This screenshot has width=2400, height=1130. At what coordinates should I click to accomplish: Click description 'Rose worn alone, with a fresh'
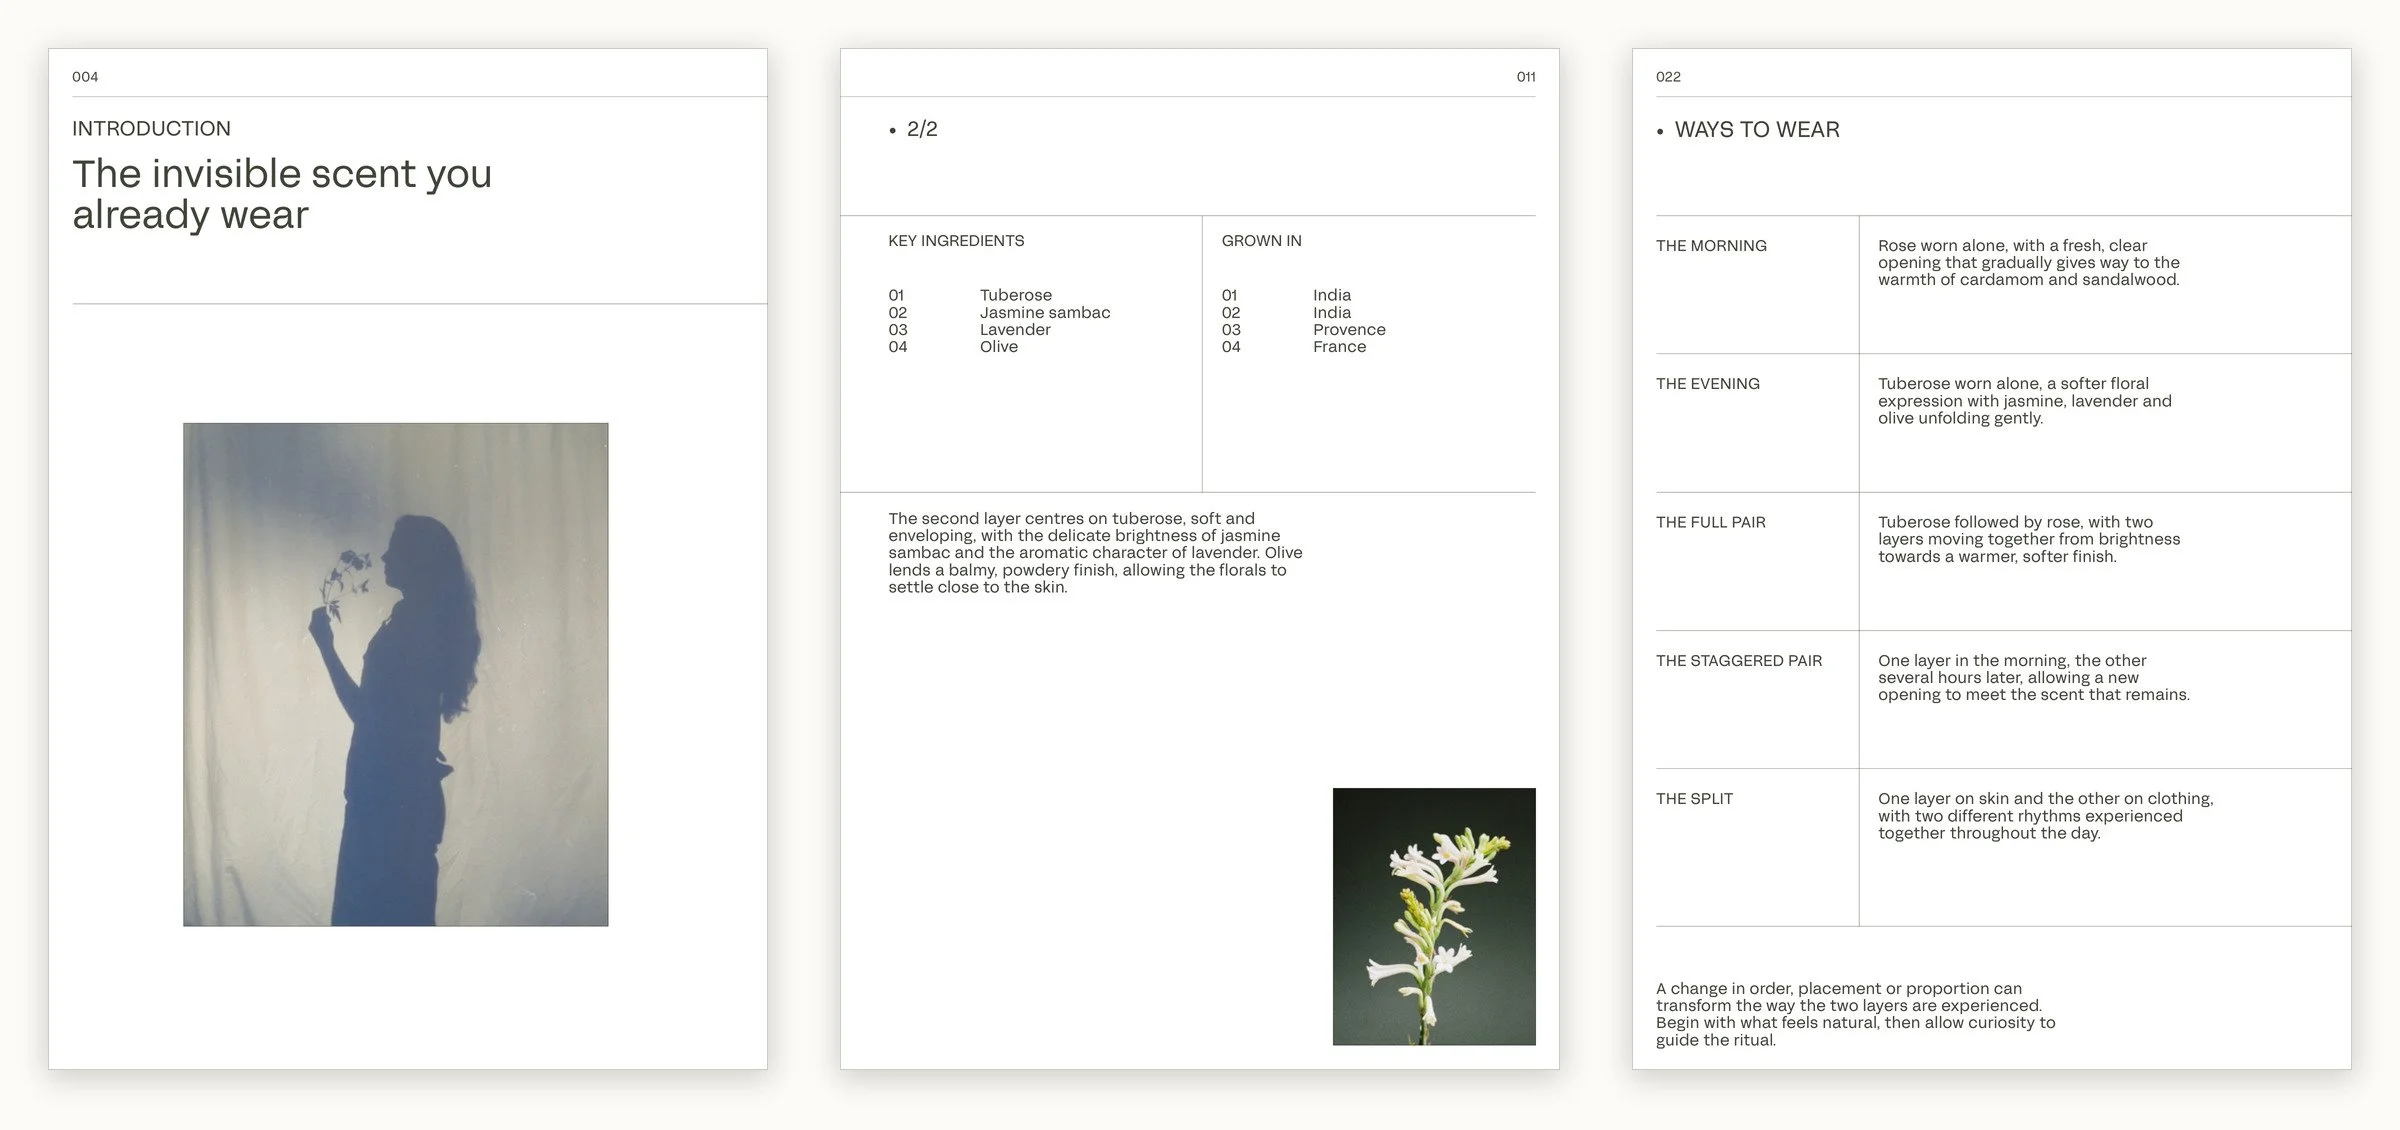point(2029,263)
